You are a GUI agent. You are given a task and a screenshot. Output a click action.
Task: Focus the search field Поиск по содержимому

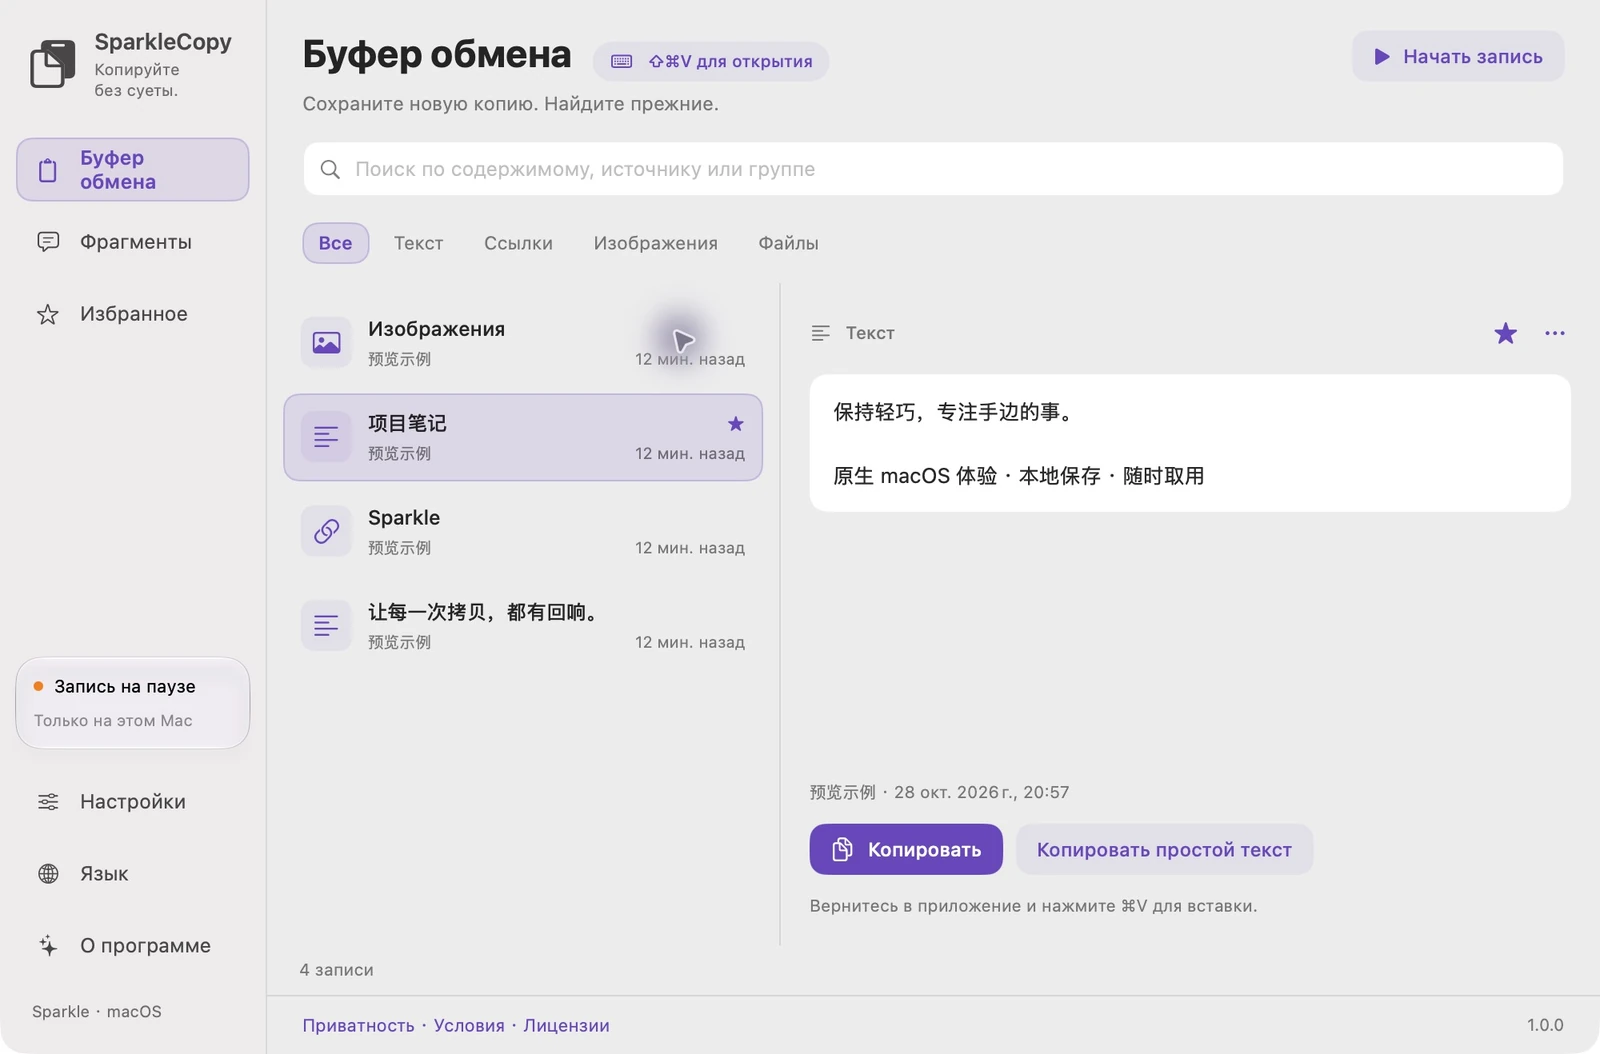click(933, 169)
